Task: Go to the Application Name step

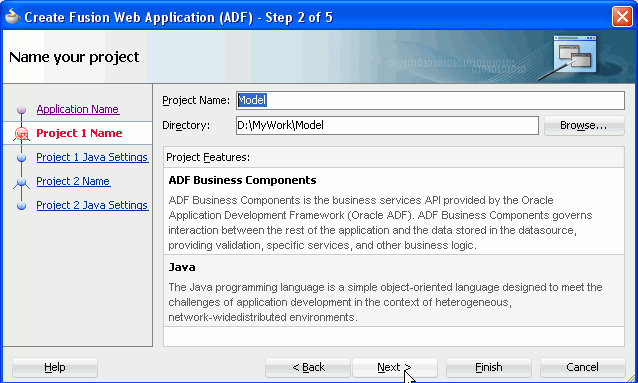Action: coord(78,109)
